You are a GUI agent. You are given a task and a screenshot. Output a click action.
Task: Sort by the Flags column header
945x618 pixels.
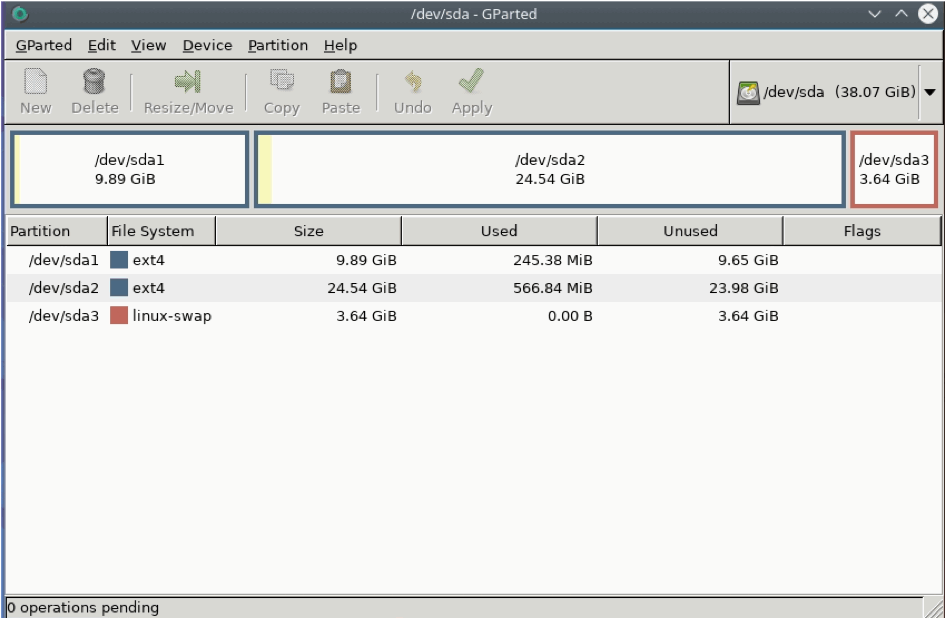(862, 231)
